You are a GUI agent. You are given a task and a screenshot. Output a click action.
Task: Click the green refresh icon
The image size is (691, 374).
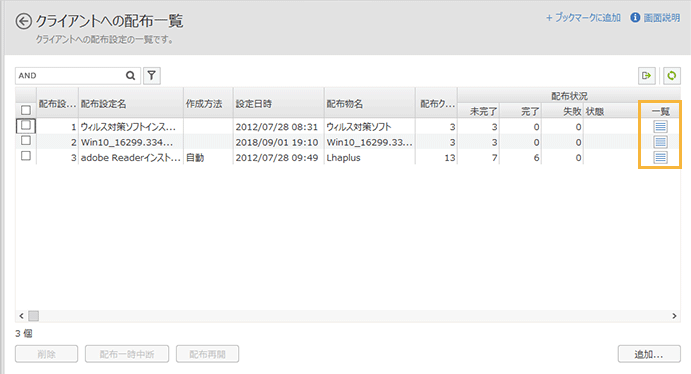(x=672, y=76)
